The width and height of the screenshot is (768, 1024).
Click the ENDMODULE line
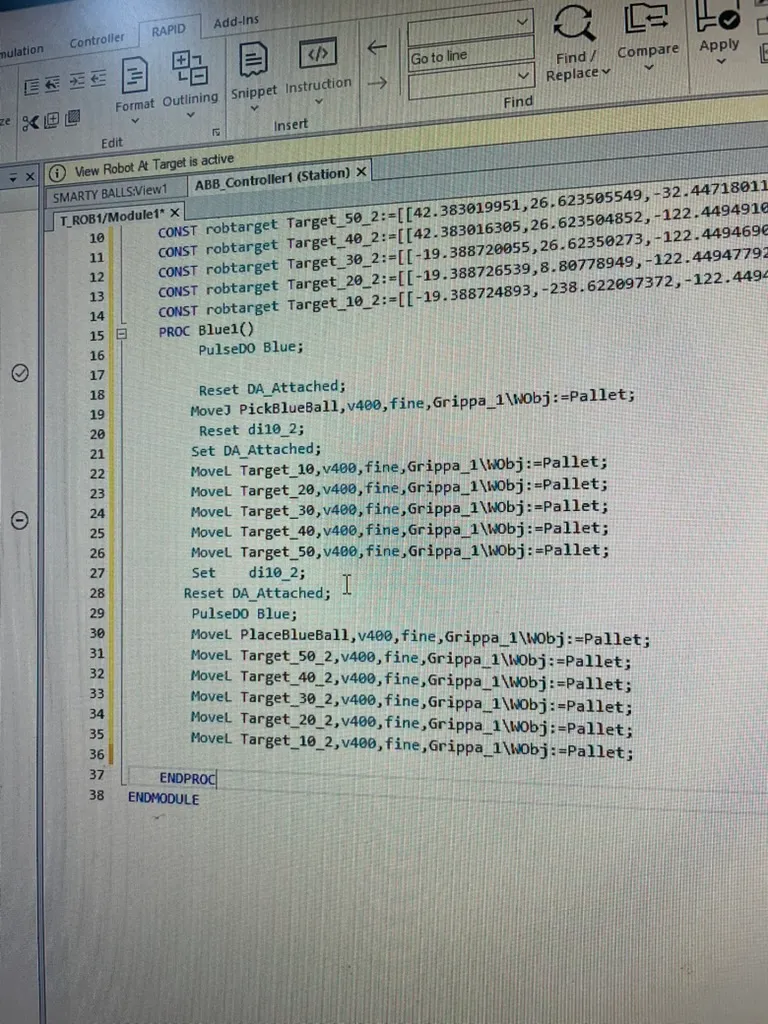163,797
